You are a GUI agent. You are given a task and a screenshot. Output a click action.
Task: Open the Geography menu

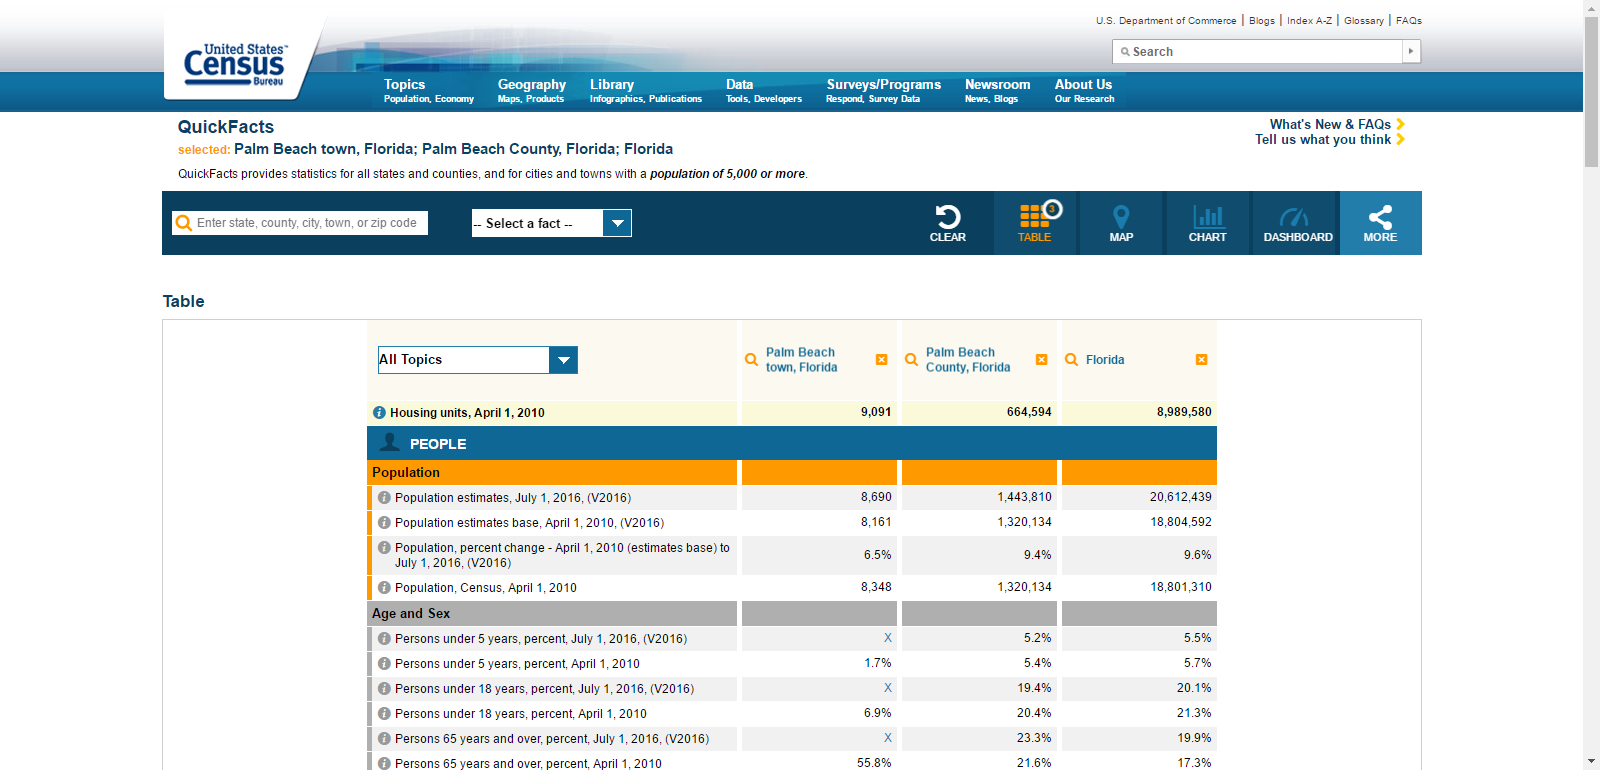click(532, 91)
